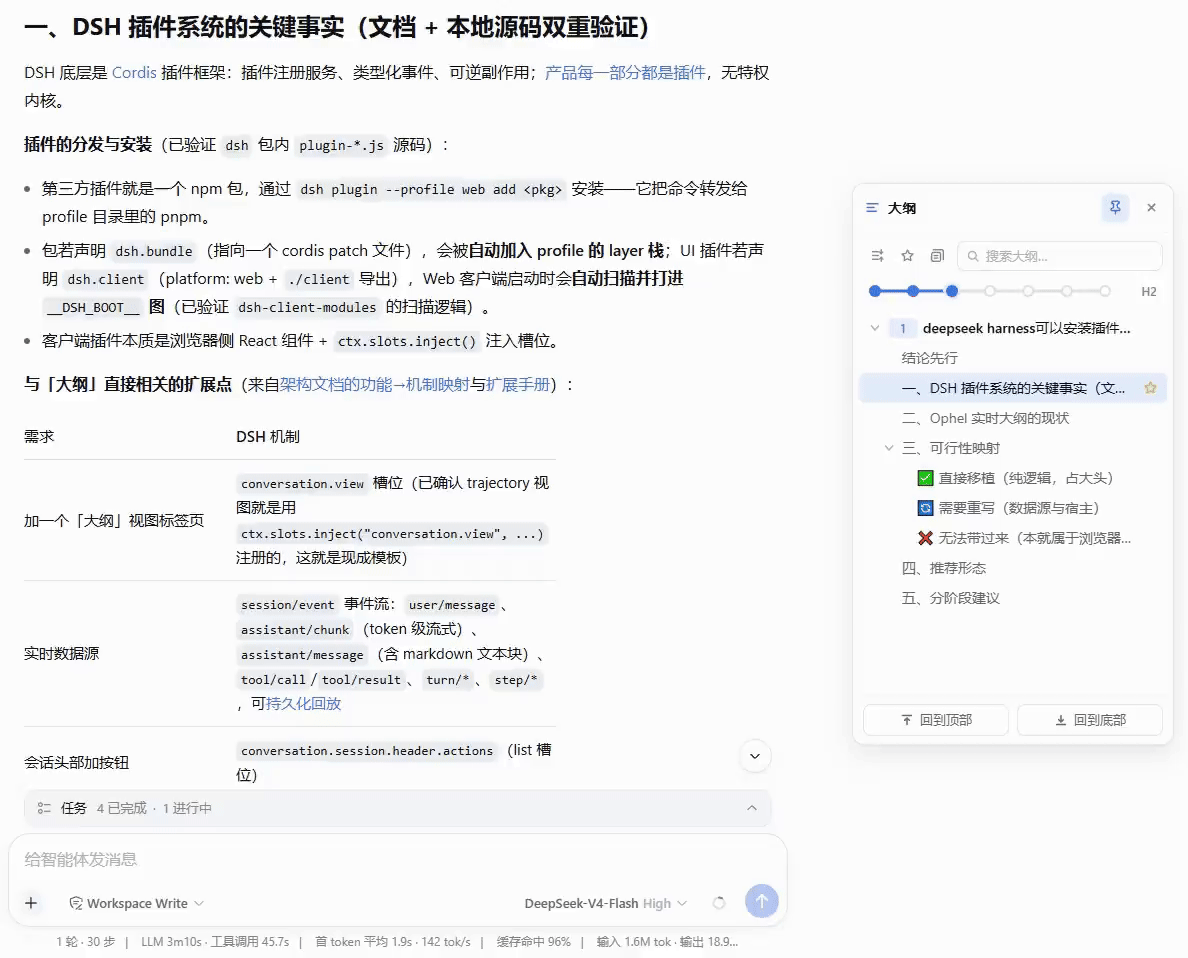Click the star favorites filter icon
Image resolution: width=1188 pixels, height=958 pixels.
coord(907,256)
